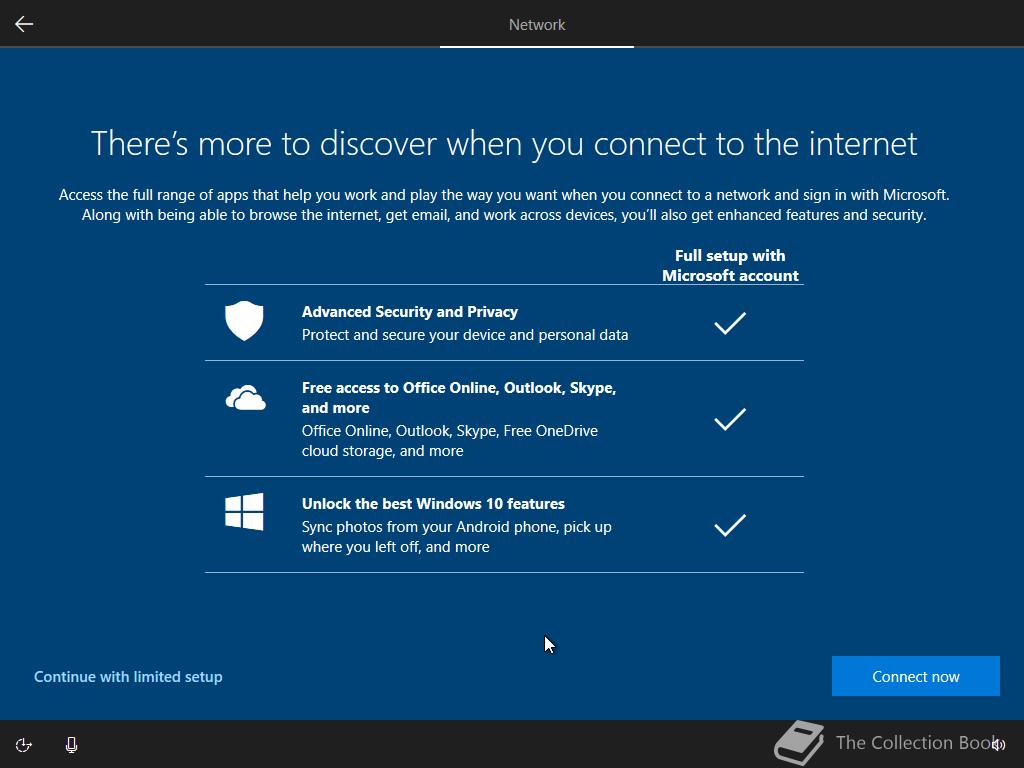
Task: Click the OneDrive cloud icon
Action: pos(246,398)
